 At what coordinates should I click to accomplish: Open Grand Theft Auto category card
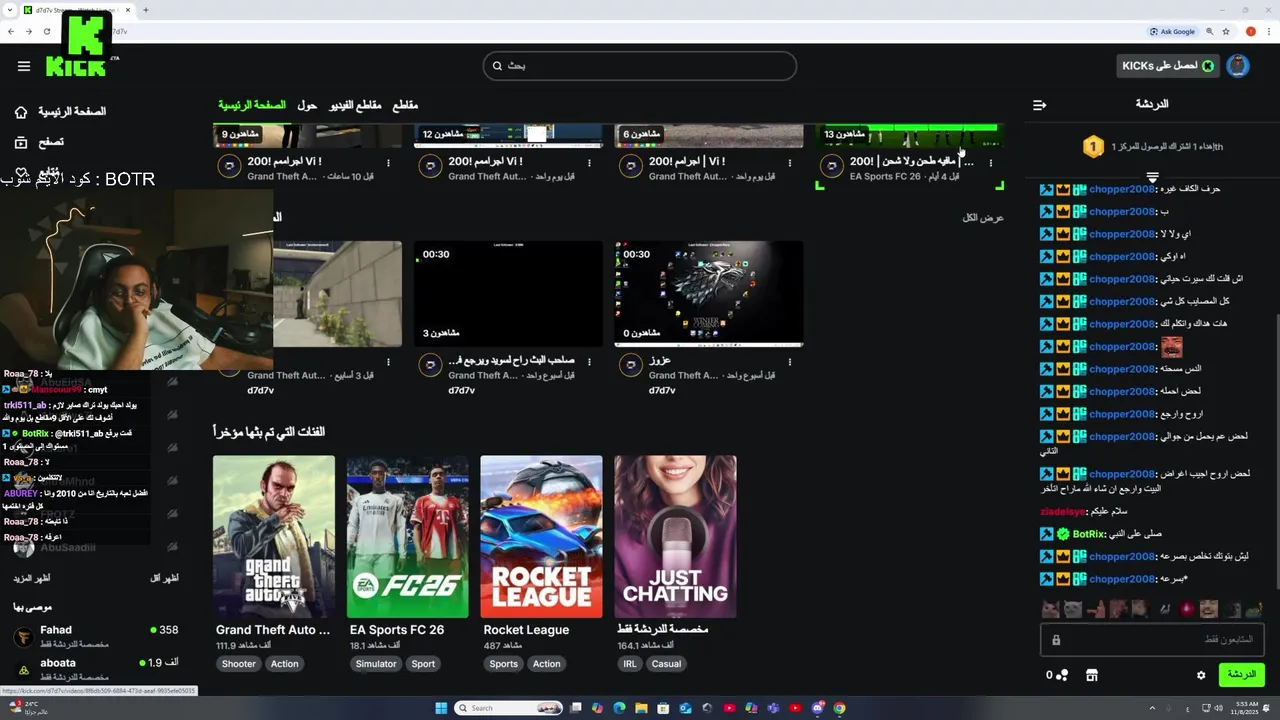(x=274, y=537)
